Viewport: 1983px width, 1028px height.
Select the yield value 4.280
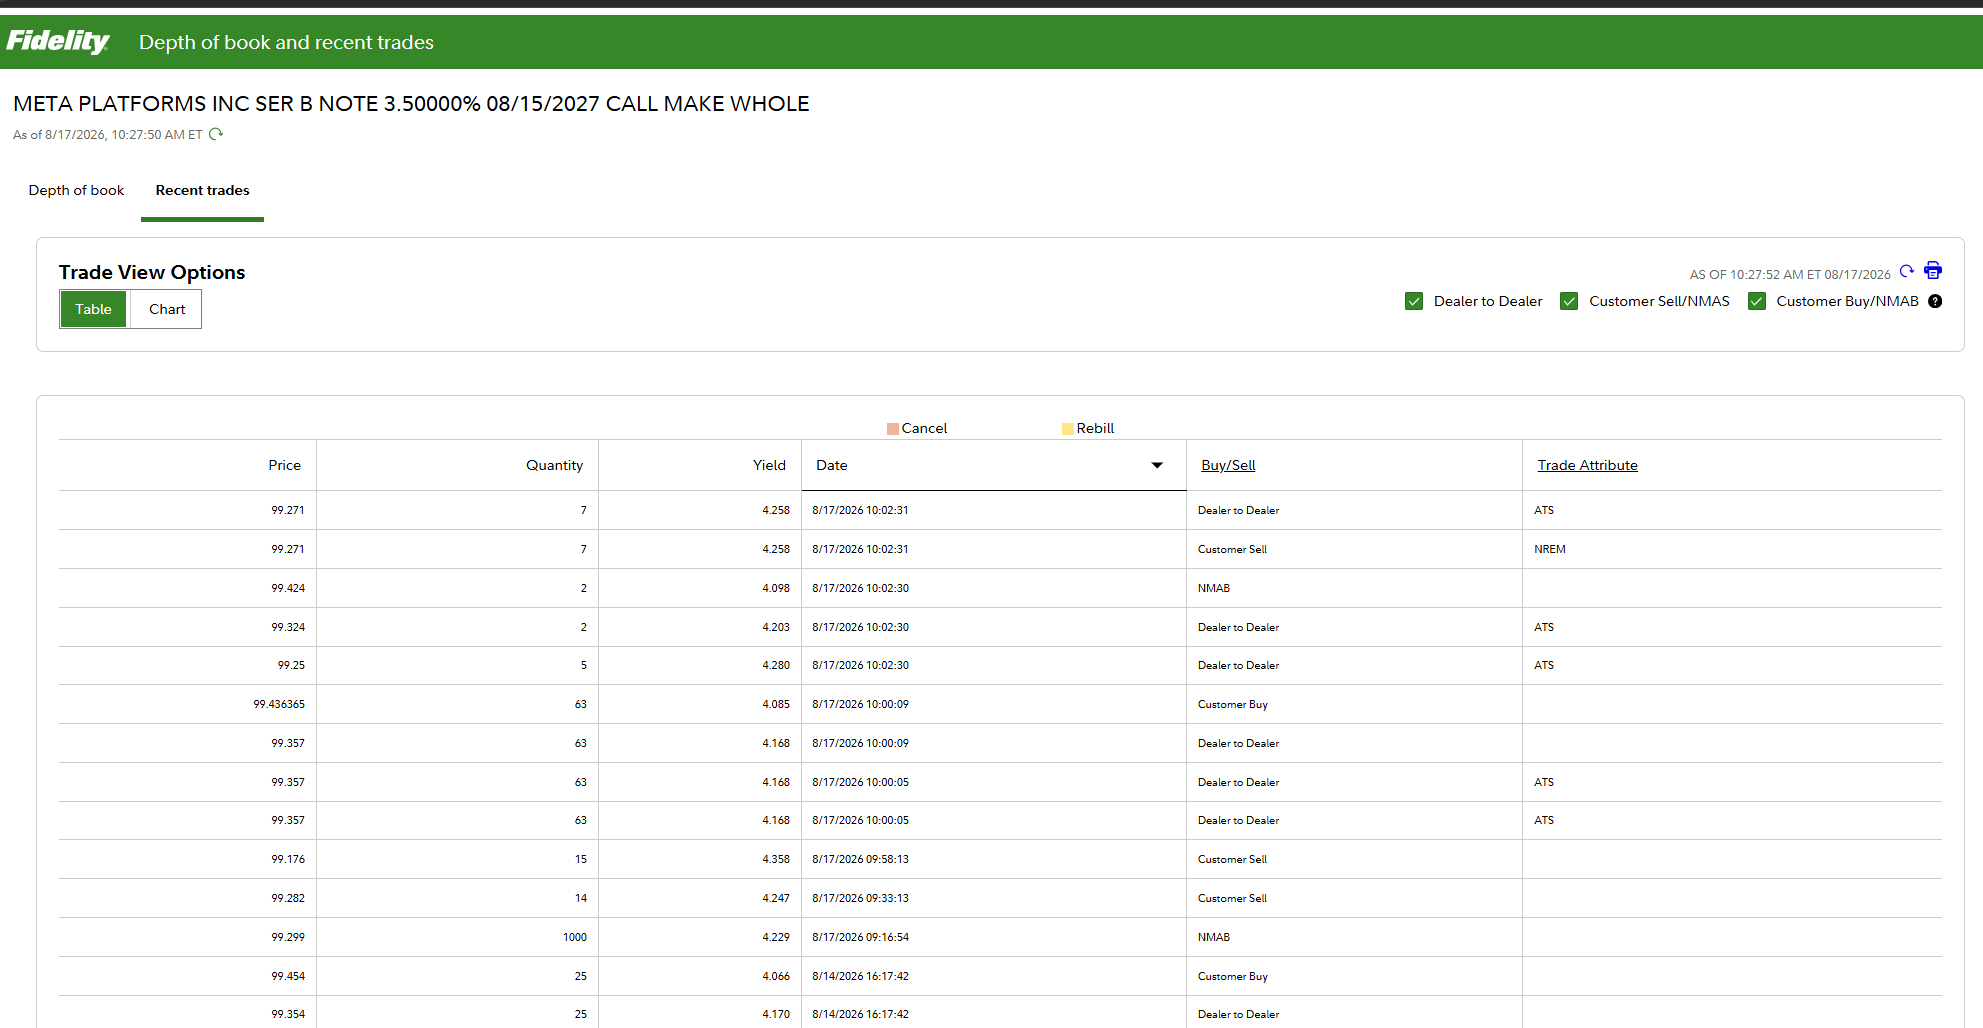776,665
